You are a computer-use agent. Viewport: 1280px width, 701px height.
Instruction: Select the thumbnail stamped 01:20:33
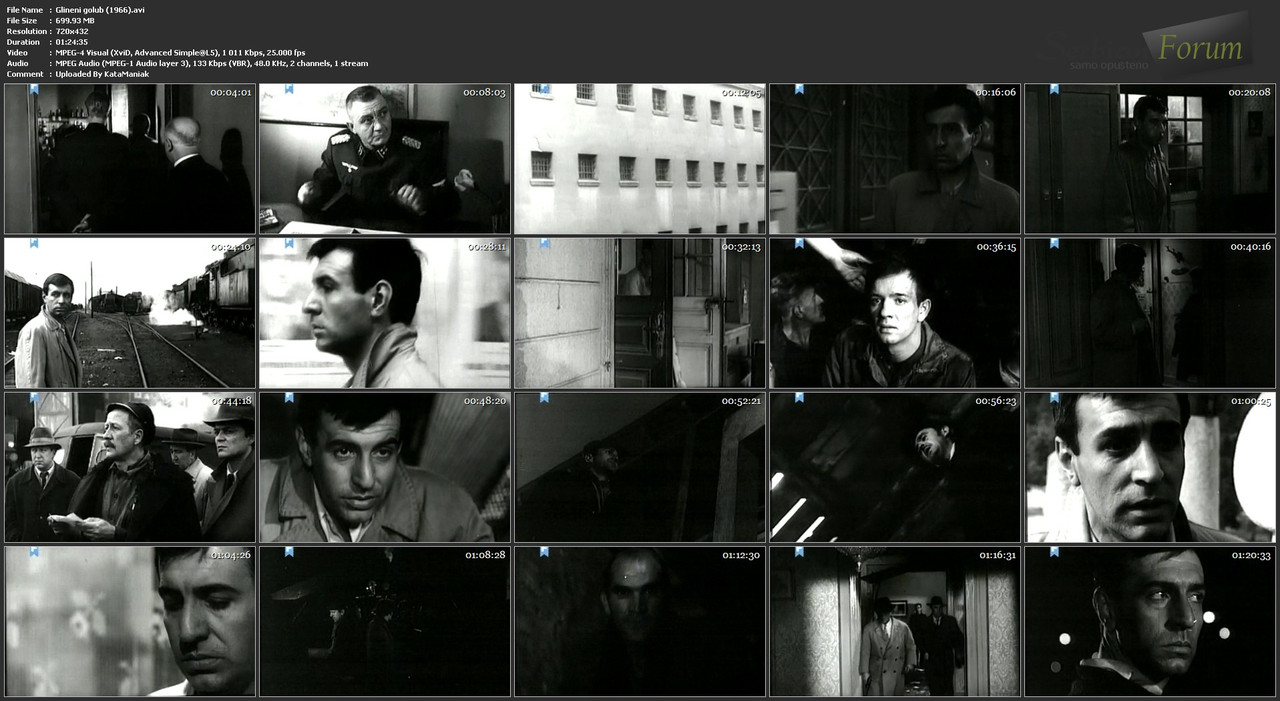click(x=1150, y=621)
